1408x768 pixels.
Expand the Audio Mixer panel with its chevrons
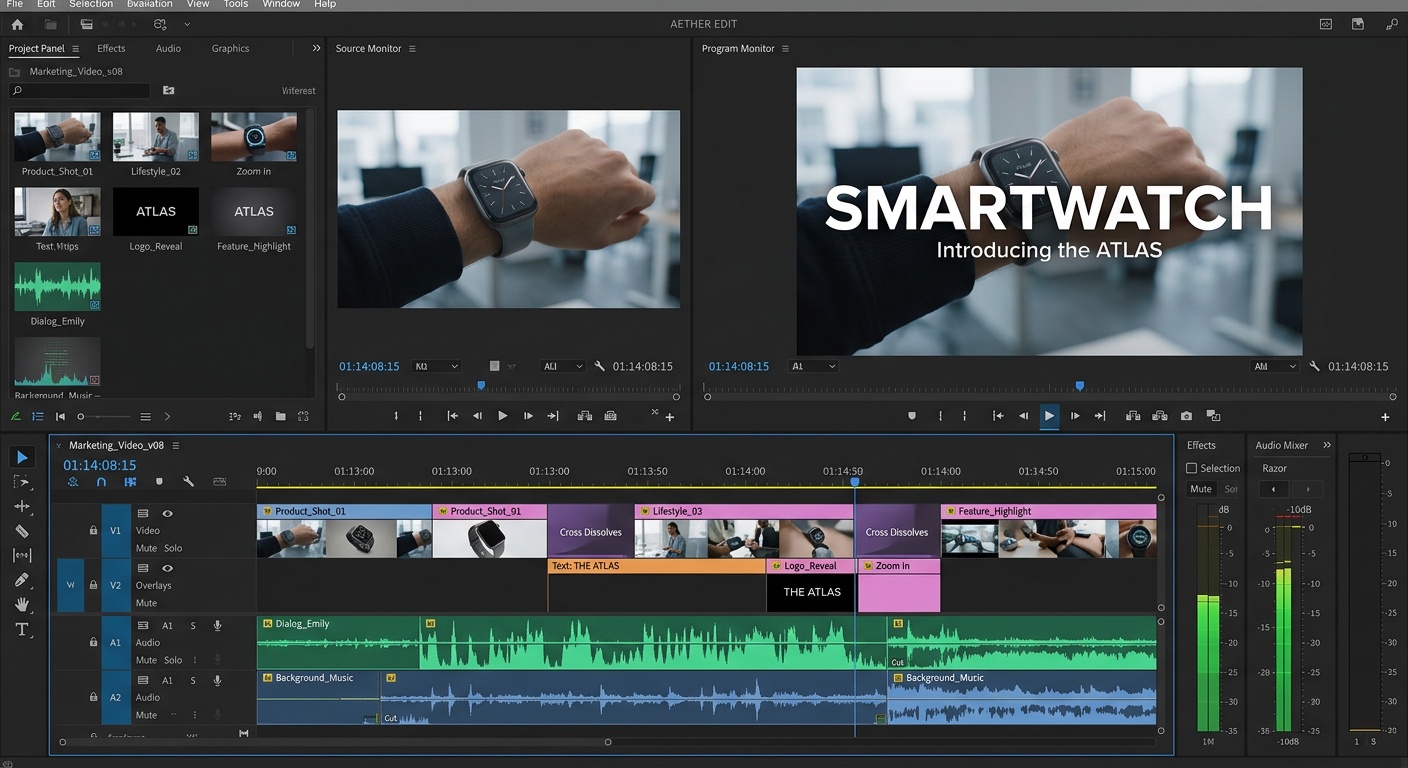pos(1327,445)
